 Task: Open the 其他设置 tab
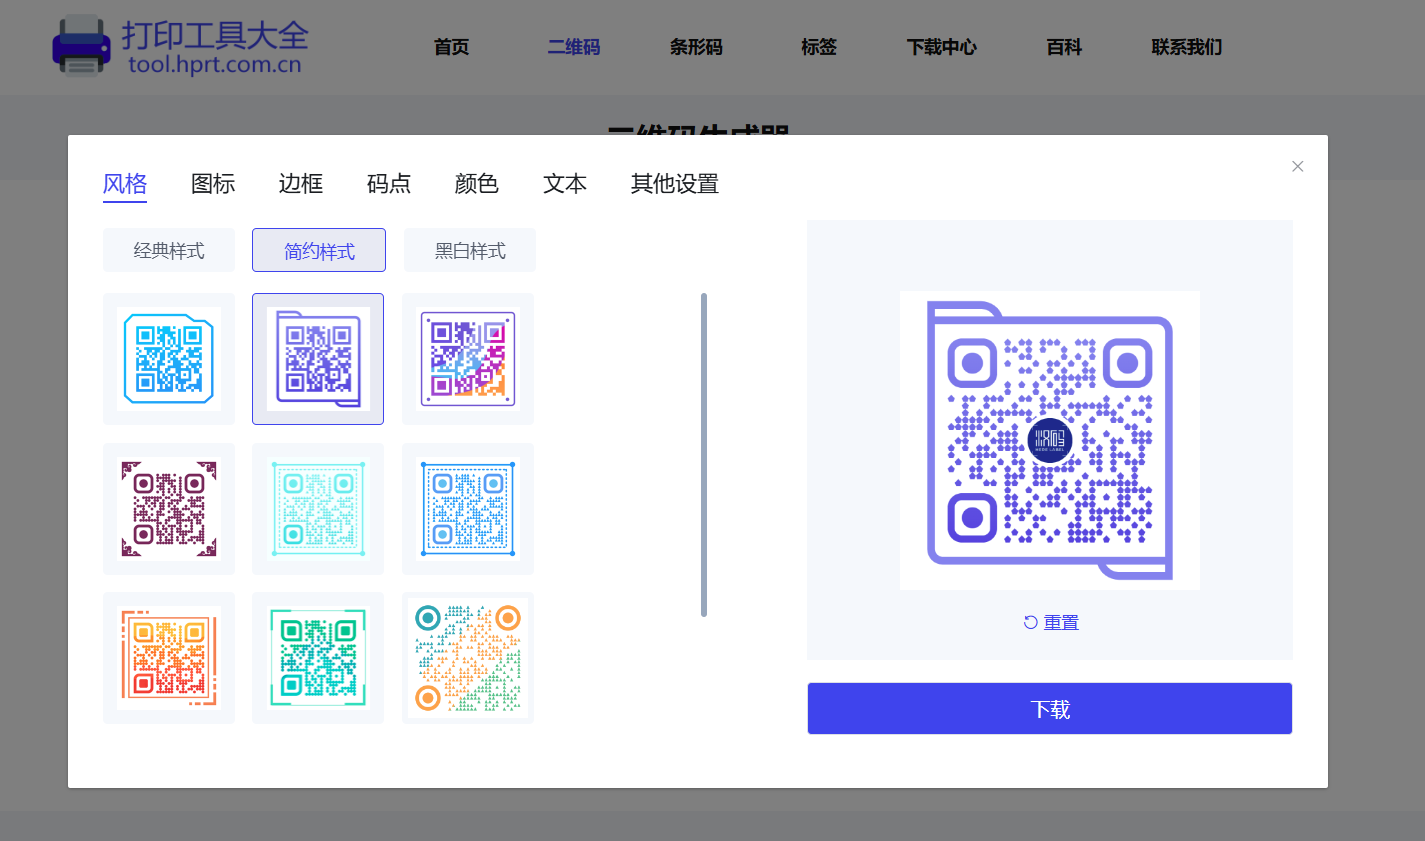pos(675,184)
